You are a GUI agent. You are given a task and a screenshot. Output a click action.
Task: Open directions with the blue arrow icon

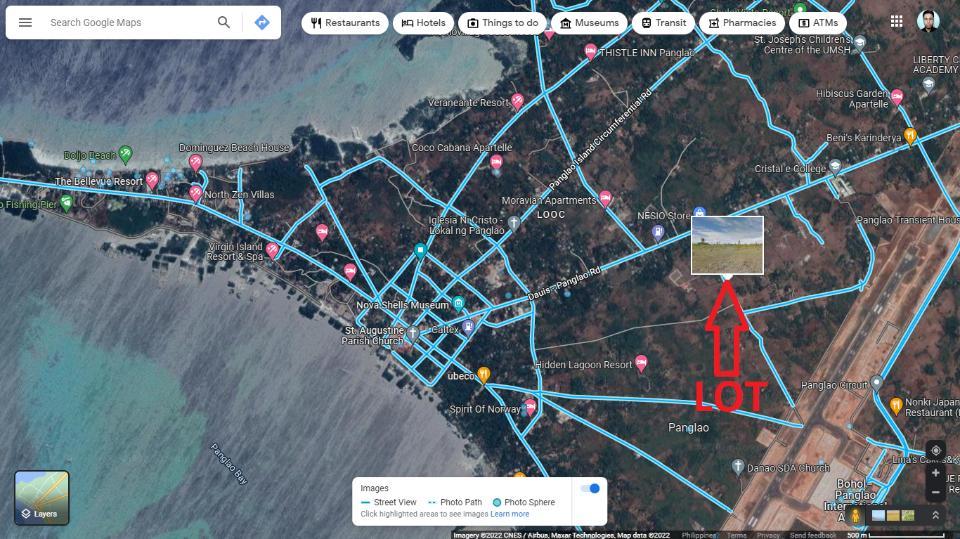[262, 22]
